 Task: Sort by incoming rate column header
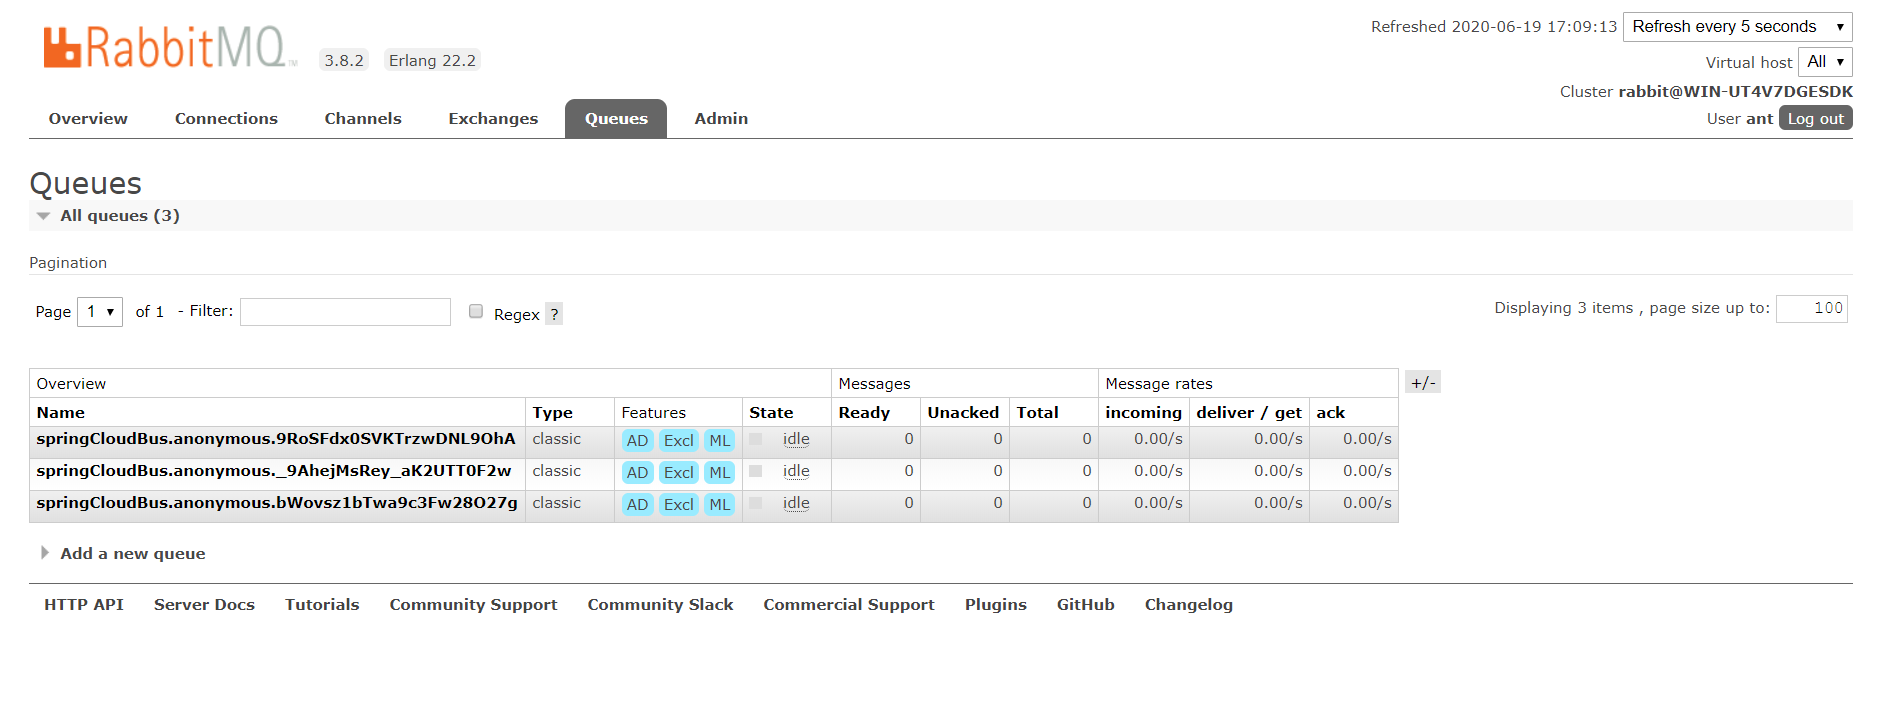(1143, 412)
